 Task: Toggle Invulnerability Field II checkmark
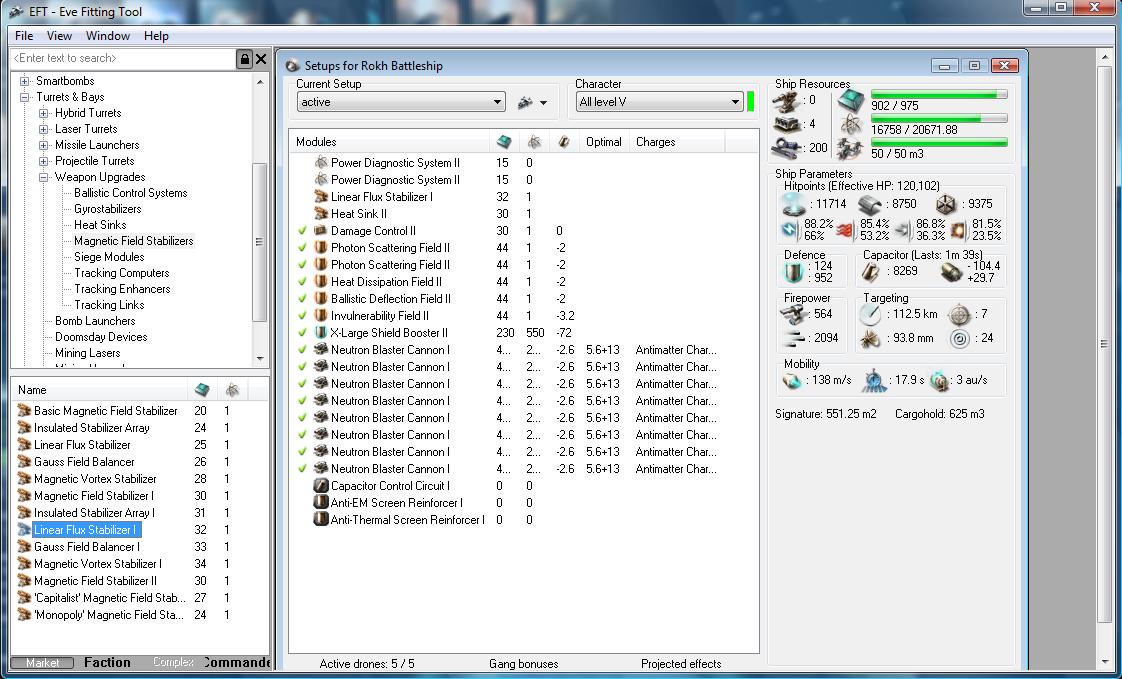303,316
